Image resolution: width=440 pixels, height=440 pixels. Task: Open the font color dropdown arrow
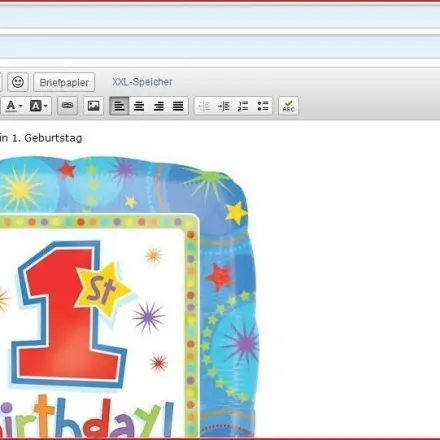[x=21, y=106]
